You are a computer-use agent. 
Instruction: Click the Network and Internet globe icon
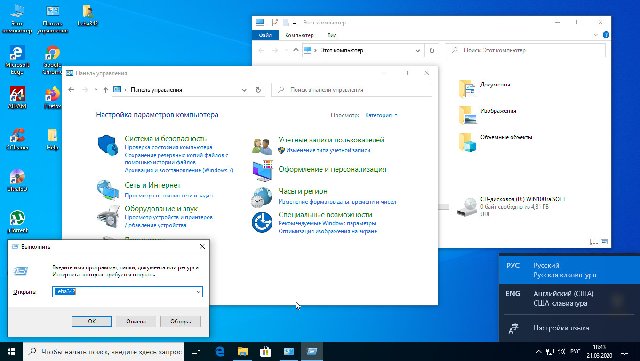108,189
